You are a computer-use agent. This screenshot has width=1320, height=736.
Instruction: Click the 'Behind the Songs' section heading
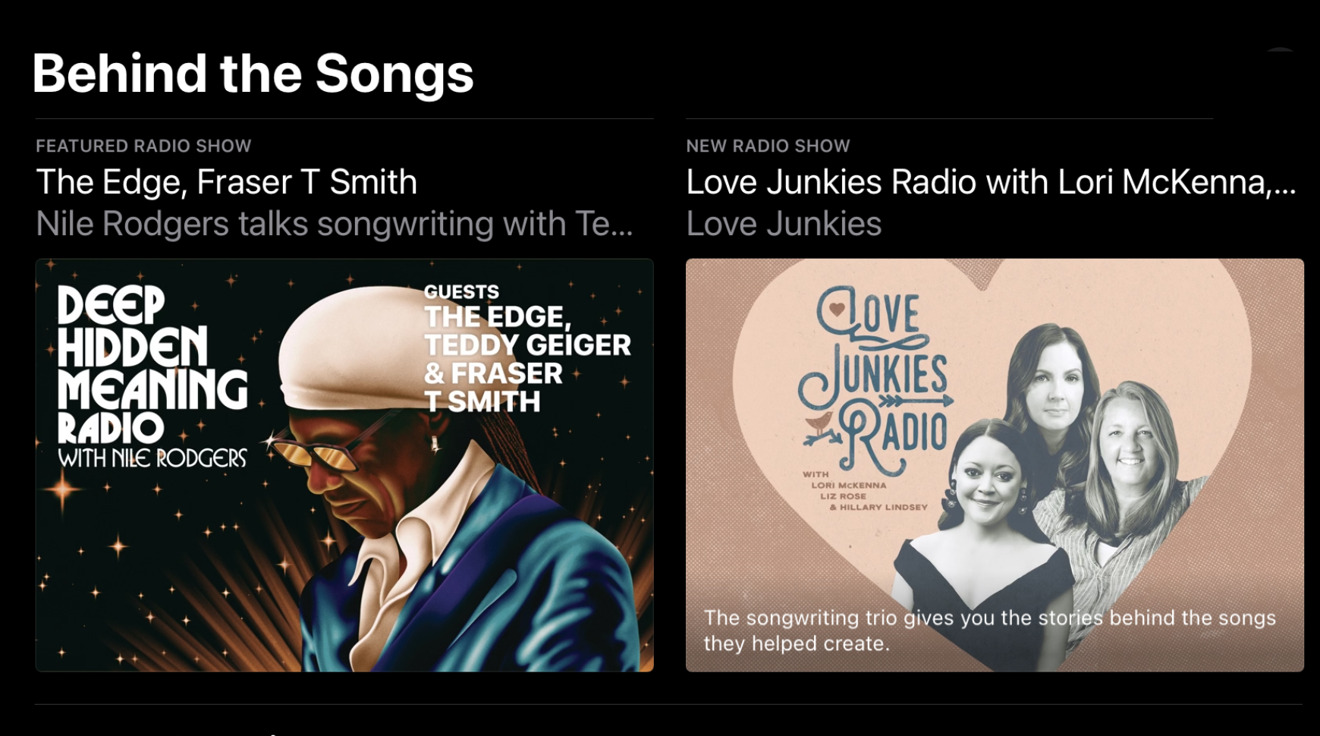[253, 73]
